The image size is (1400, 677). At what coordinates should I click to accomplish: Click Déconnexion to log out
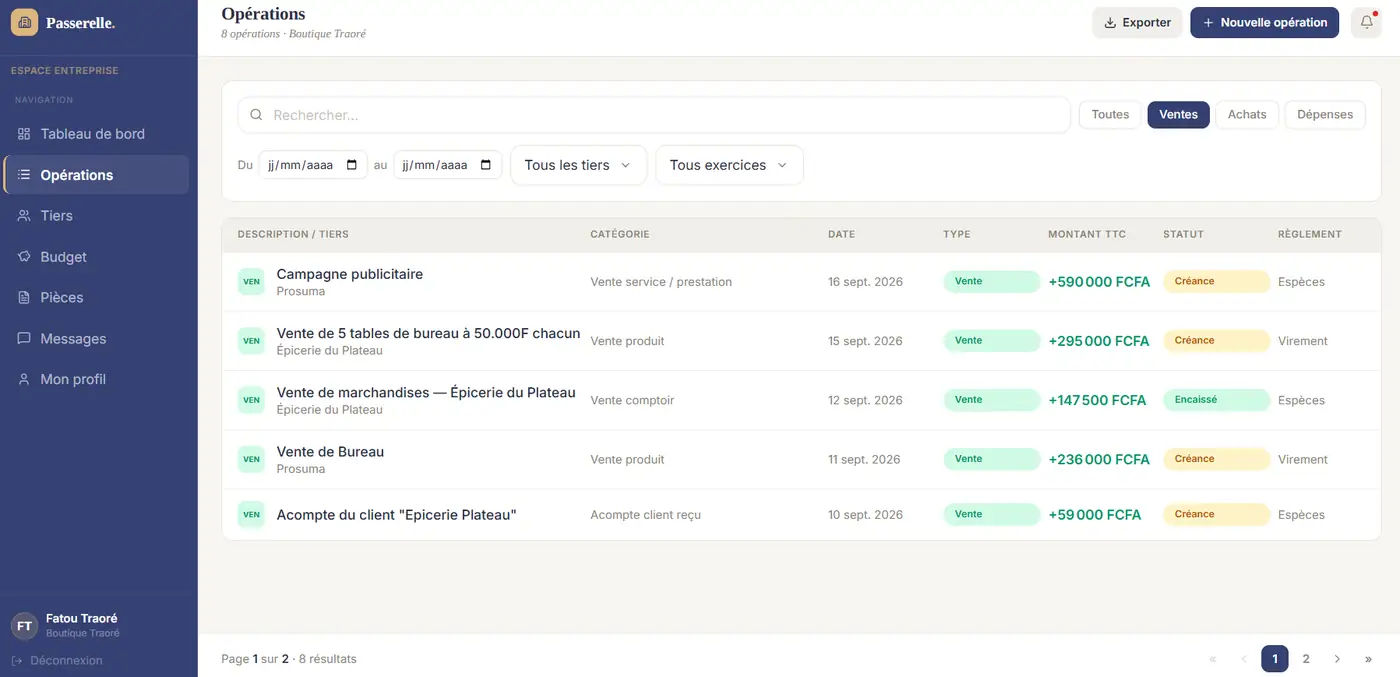pos(57,660)
